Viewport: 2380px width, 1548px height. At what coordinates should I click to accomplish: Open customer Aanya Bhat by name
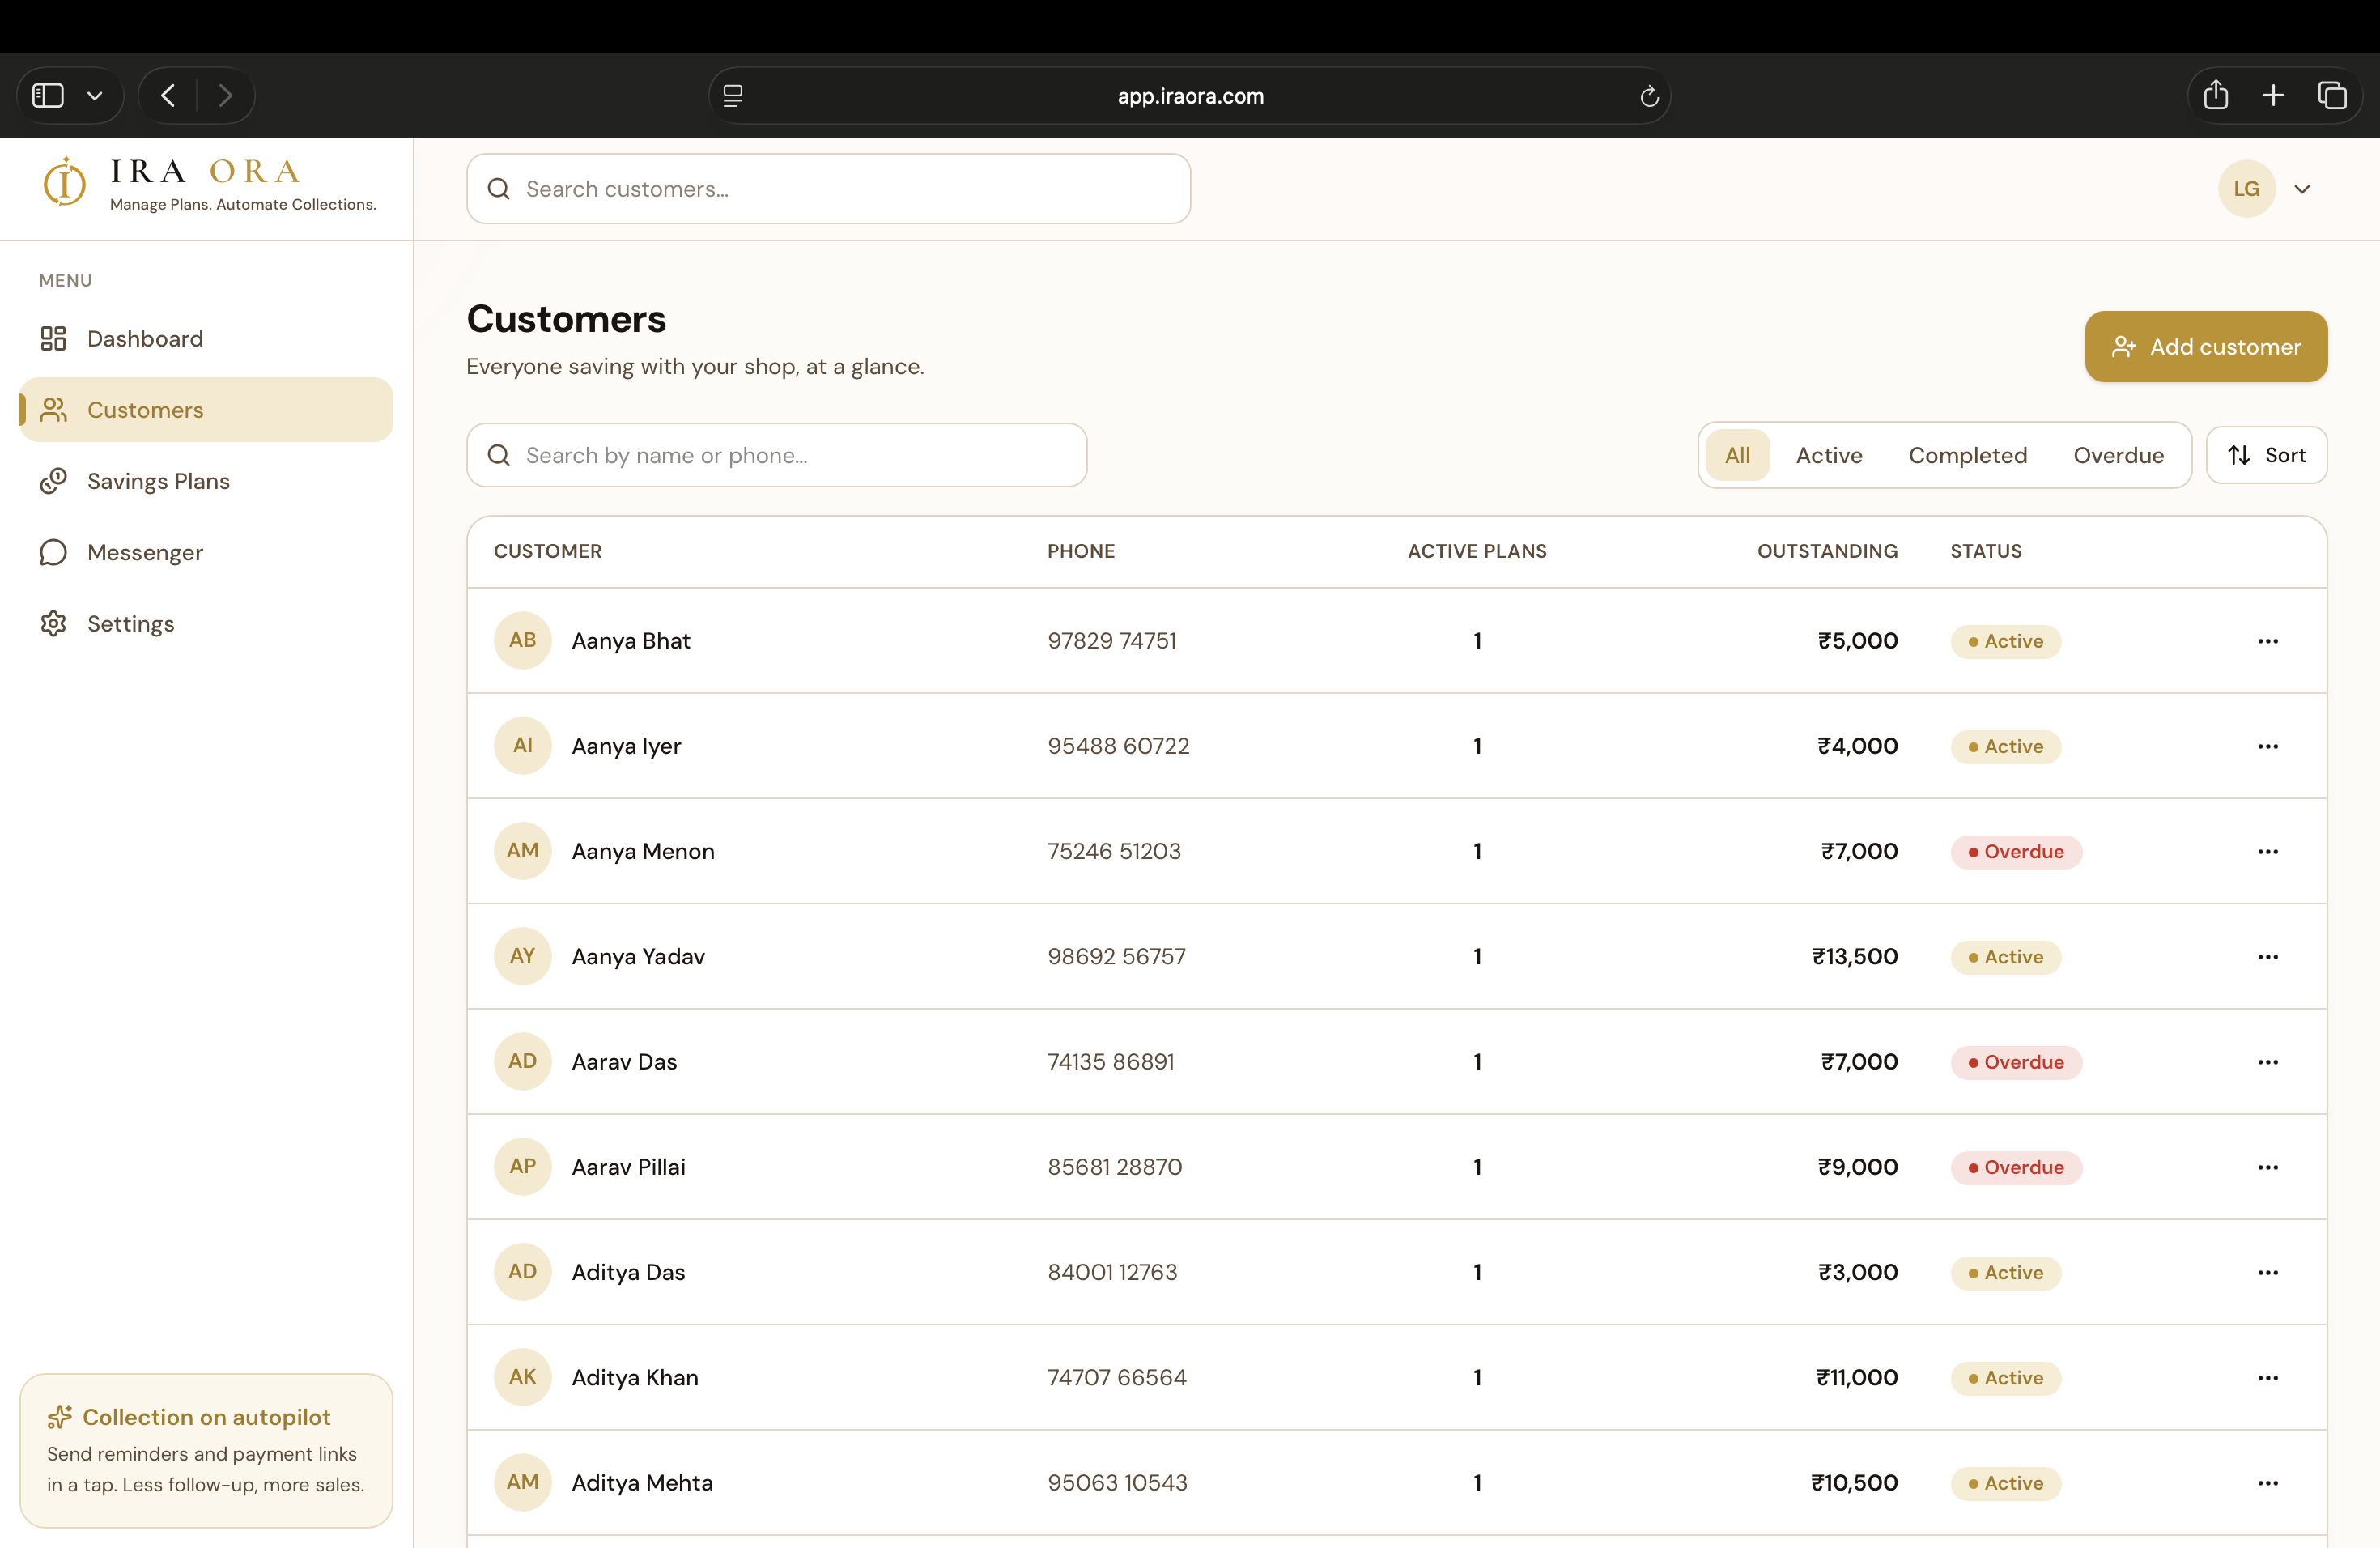(x=631, y=641)
